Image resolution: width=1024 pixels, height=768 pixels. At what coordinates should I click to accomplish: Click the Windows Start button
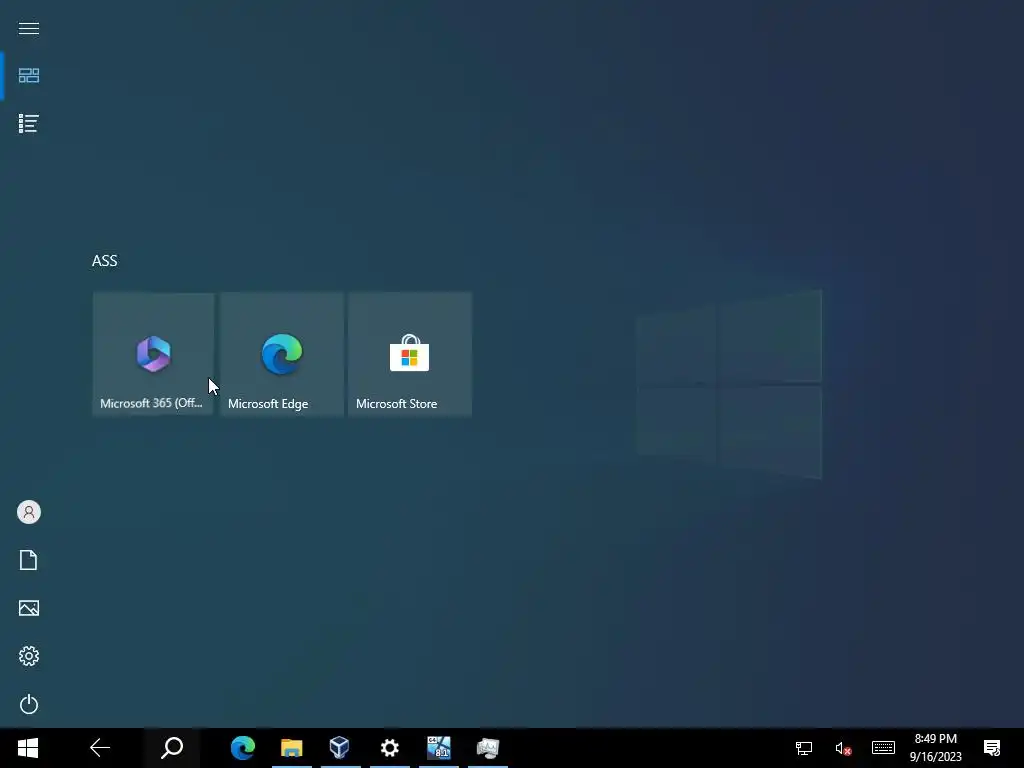28,748
